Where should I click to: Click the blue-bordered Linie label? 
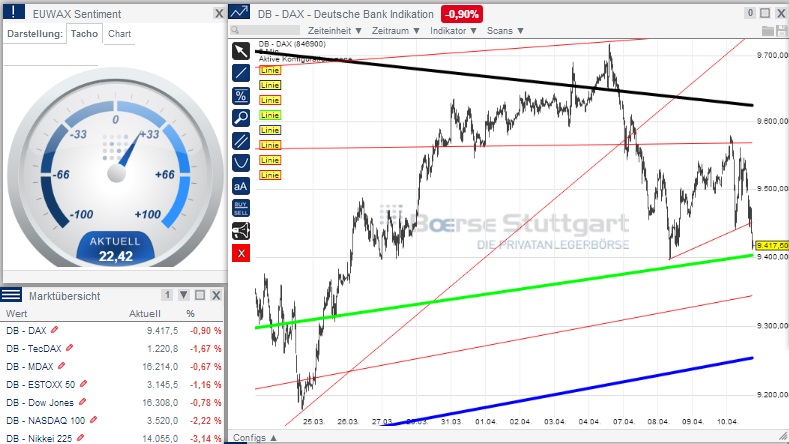point(270,130)
